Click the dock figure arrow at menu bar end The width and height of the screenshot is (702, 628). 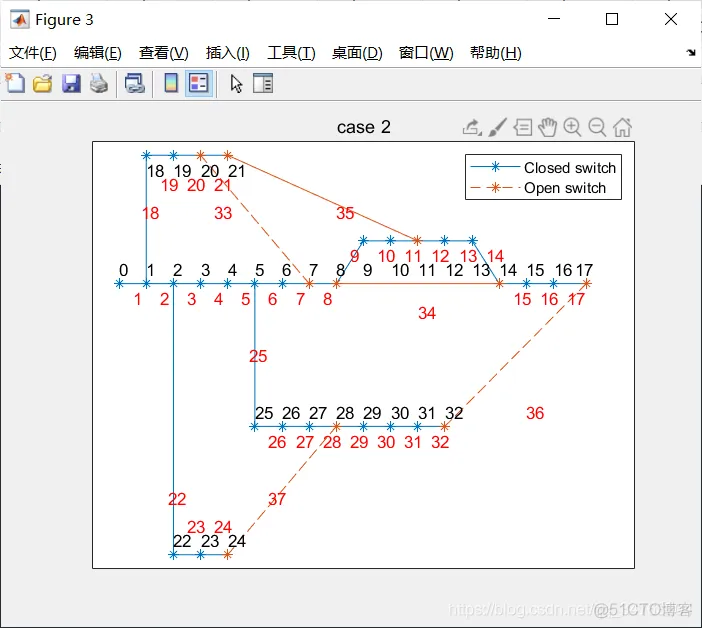691,53
